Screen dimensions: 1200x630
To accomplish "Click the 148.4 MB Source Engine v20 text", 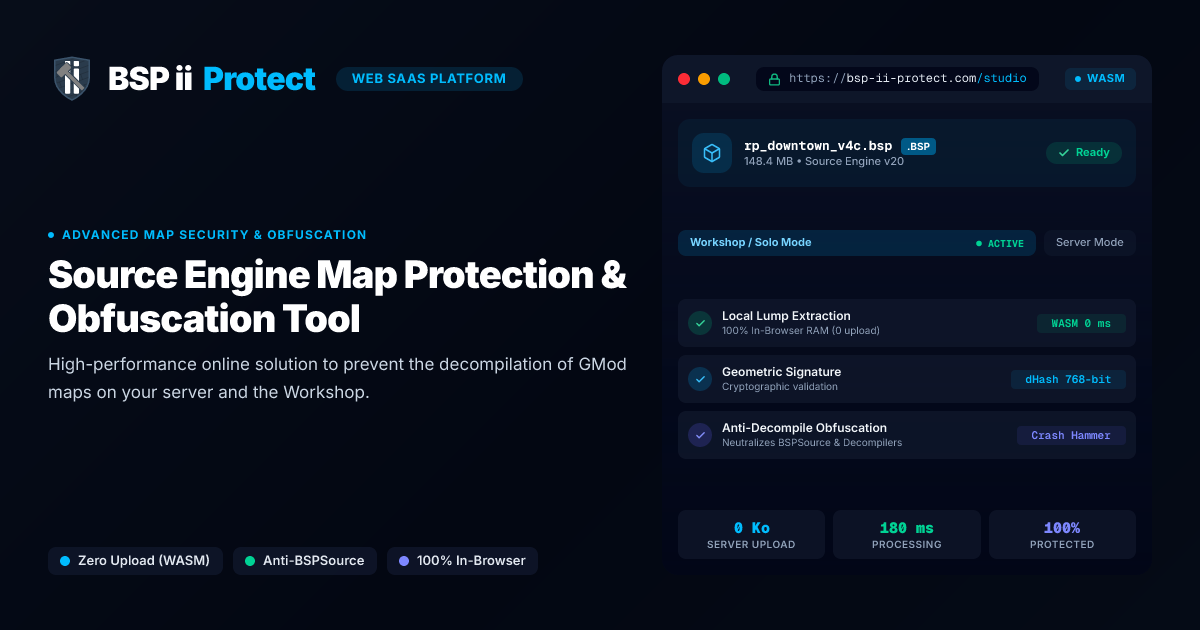I will tap(824, 161).
